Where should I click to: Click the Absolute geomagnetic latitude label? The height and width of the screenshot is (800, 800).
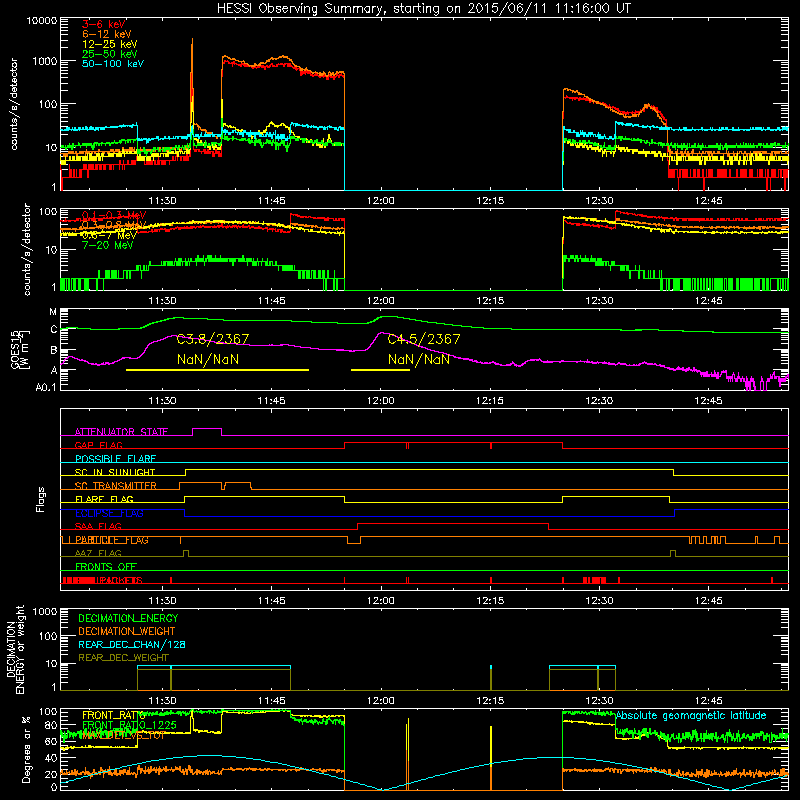pos(691,715)
